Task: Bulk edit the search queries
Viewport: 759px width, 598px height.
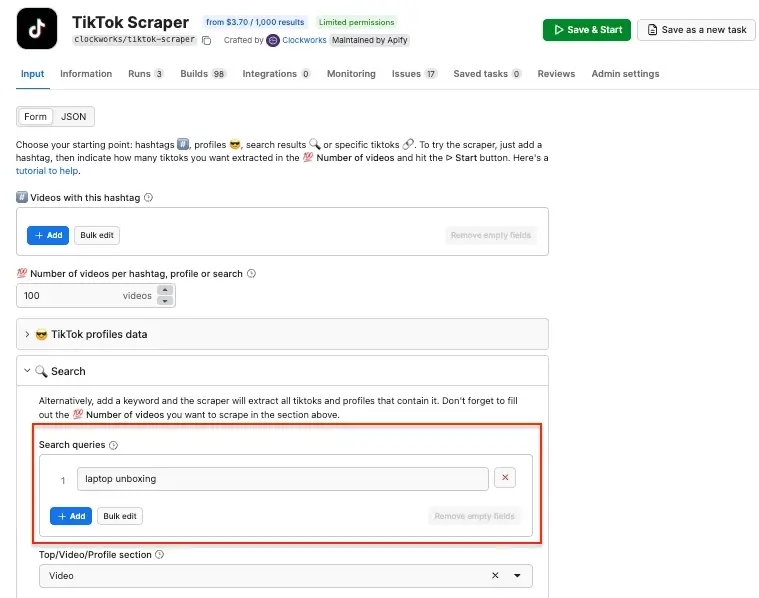Action: click(120, 516)
